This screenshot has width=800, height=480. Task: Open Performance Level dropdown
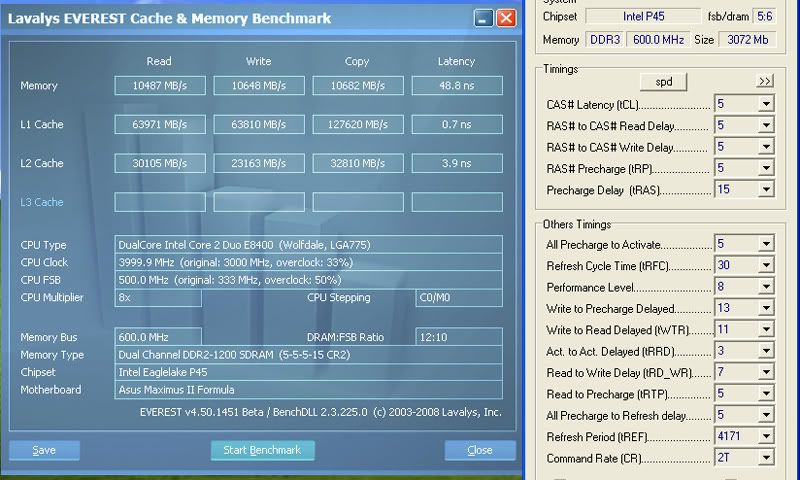click(x=766, y=287)
